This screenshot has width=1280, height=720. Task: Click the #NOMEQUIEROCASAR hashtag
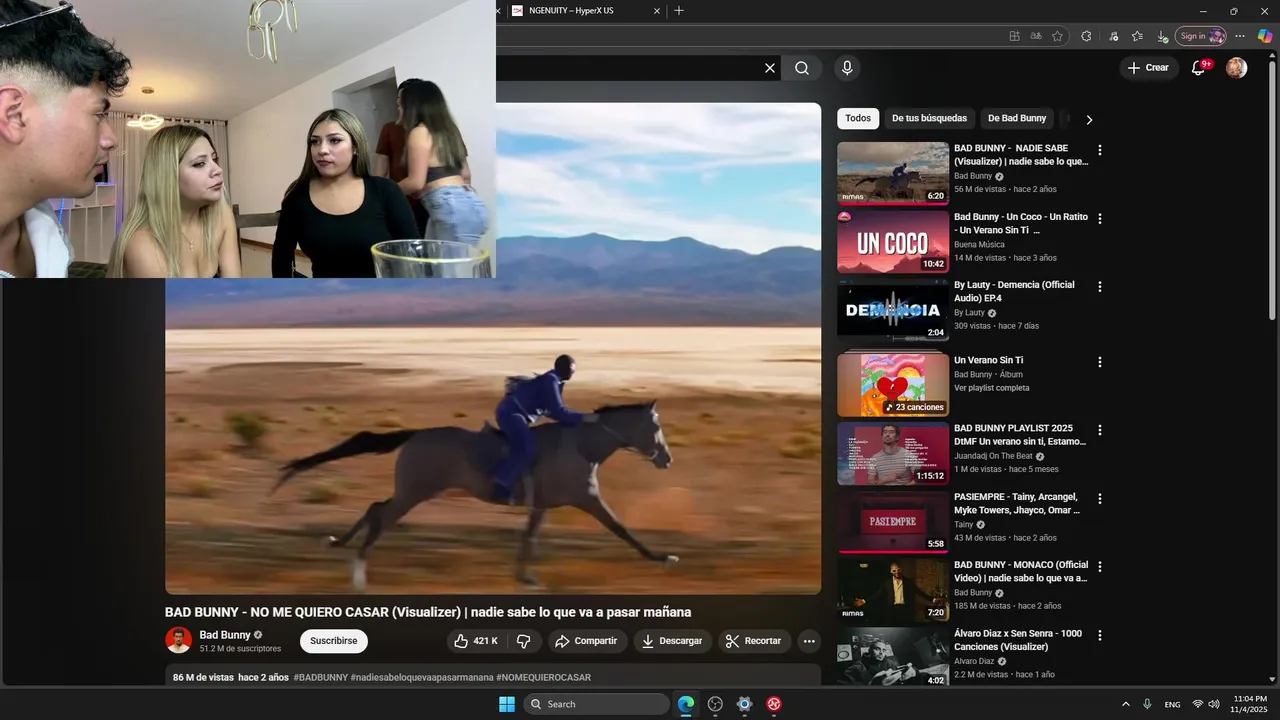543,677
